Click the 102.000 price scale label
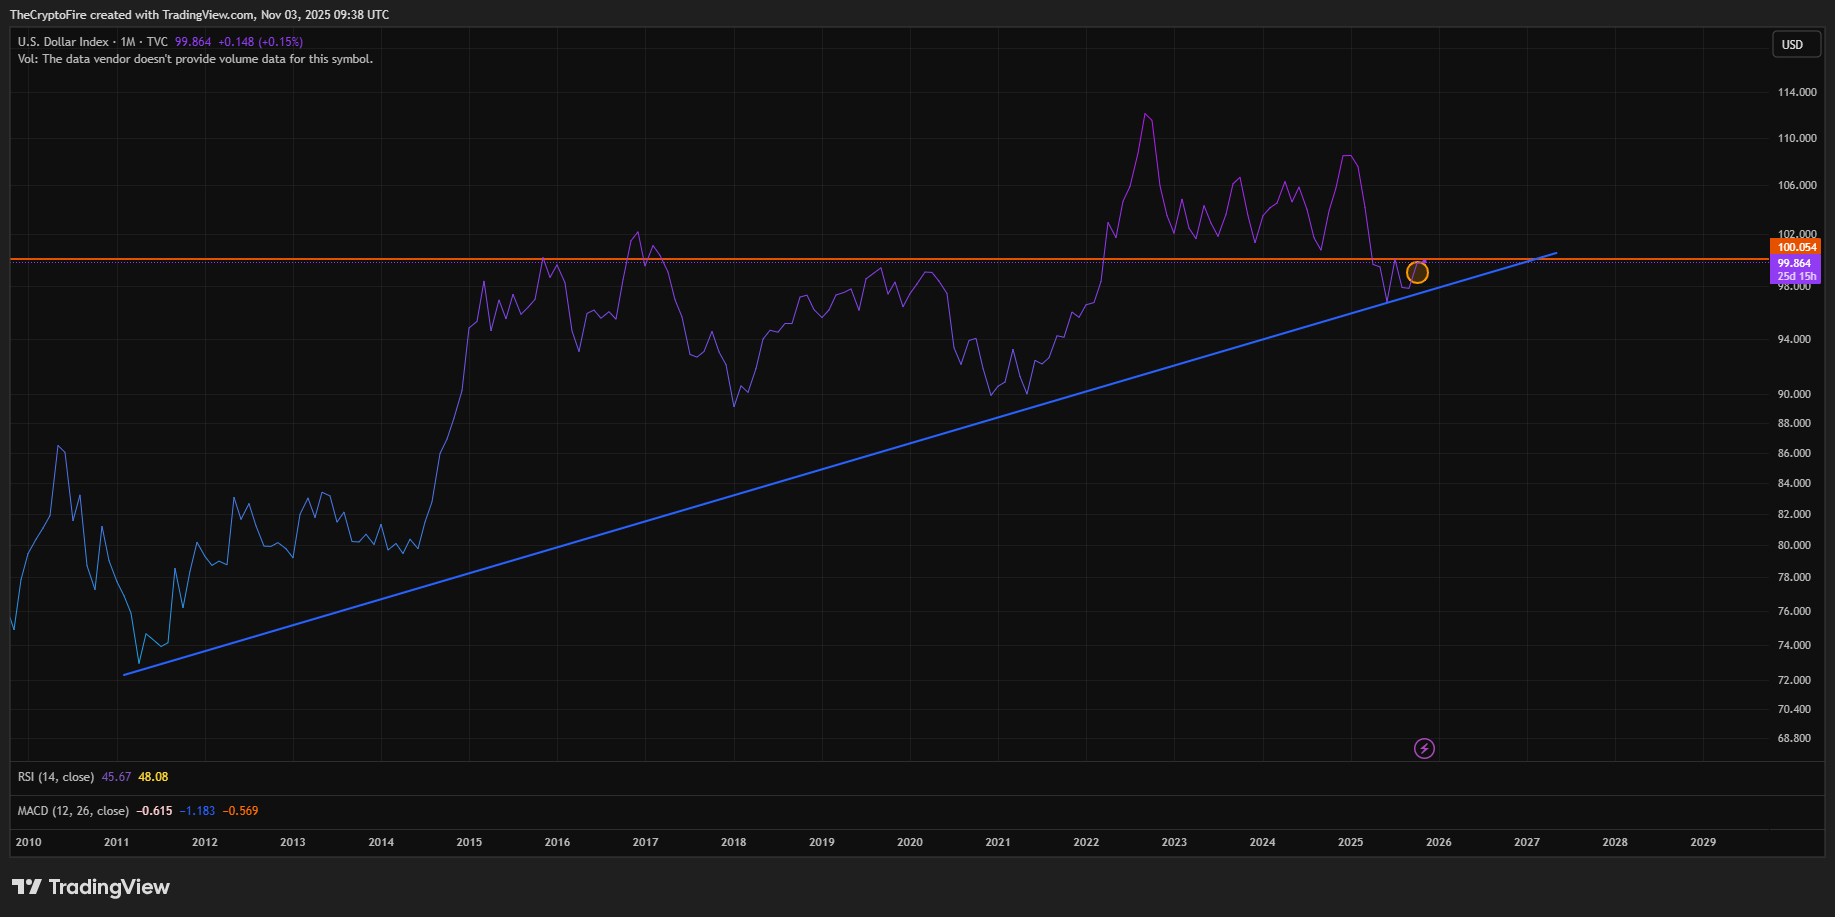Screen dimensions: 1835x917 tap(1797, 234)
